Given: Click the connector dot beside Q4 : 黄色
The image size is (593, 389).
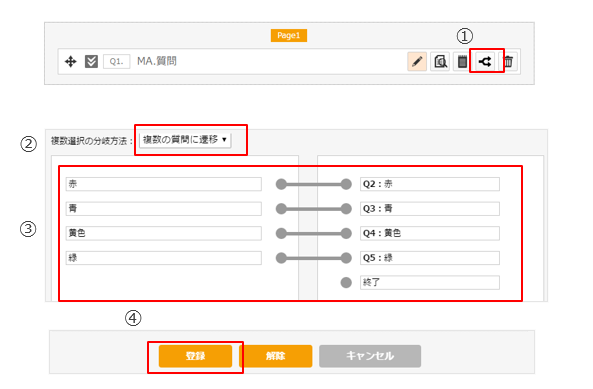Looking at the screenshot, I should [x=346, y=233].
